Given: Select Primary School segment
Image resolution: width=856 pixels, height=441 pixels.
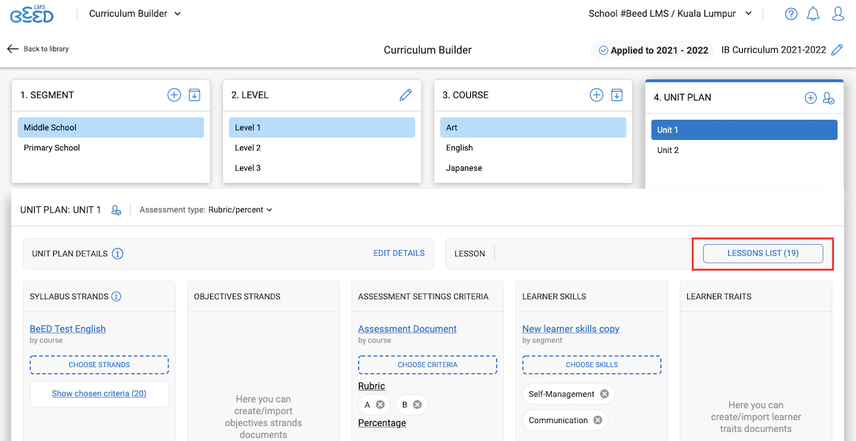Looking at the screenshot, I should 111,148.
